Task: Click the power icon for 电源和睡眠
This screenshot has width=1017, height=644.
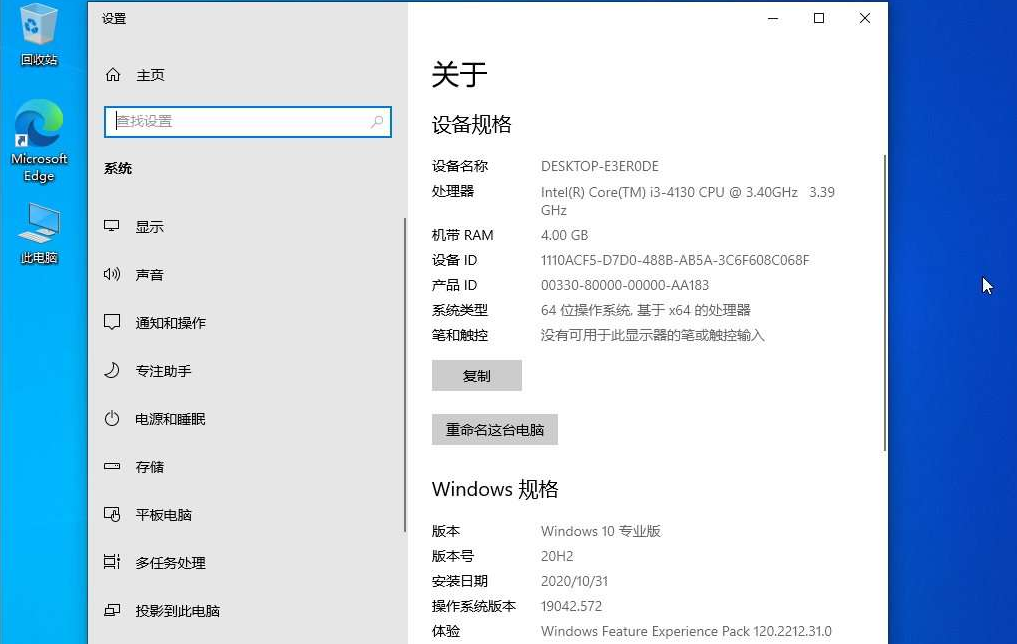Action: point(112,418)
